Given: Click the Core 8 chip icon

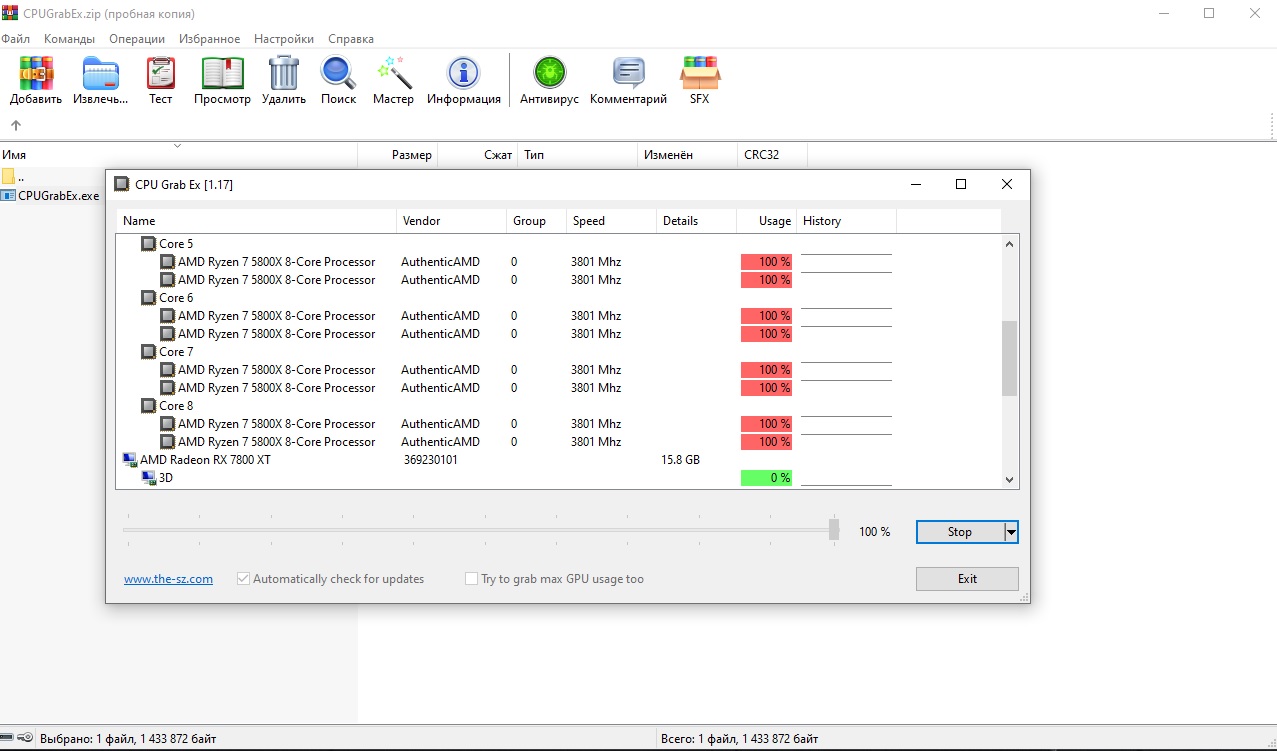Looking at the screenshot, I should 148,406.
